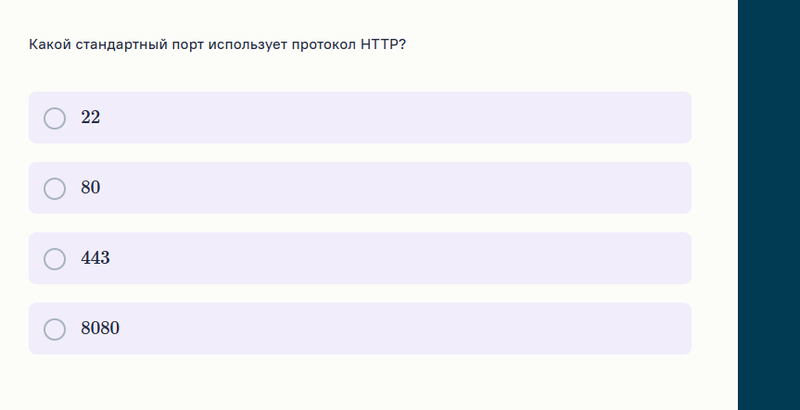The height and width of the screenshot is (410, 800).
Task: Click the "443" answer label text
Action: click(x=96, y=259)
